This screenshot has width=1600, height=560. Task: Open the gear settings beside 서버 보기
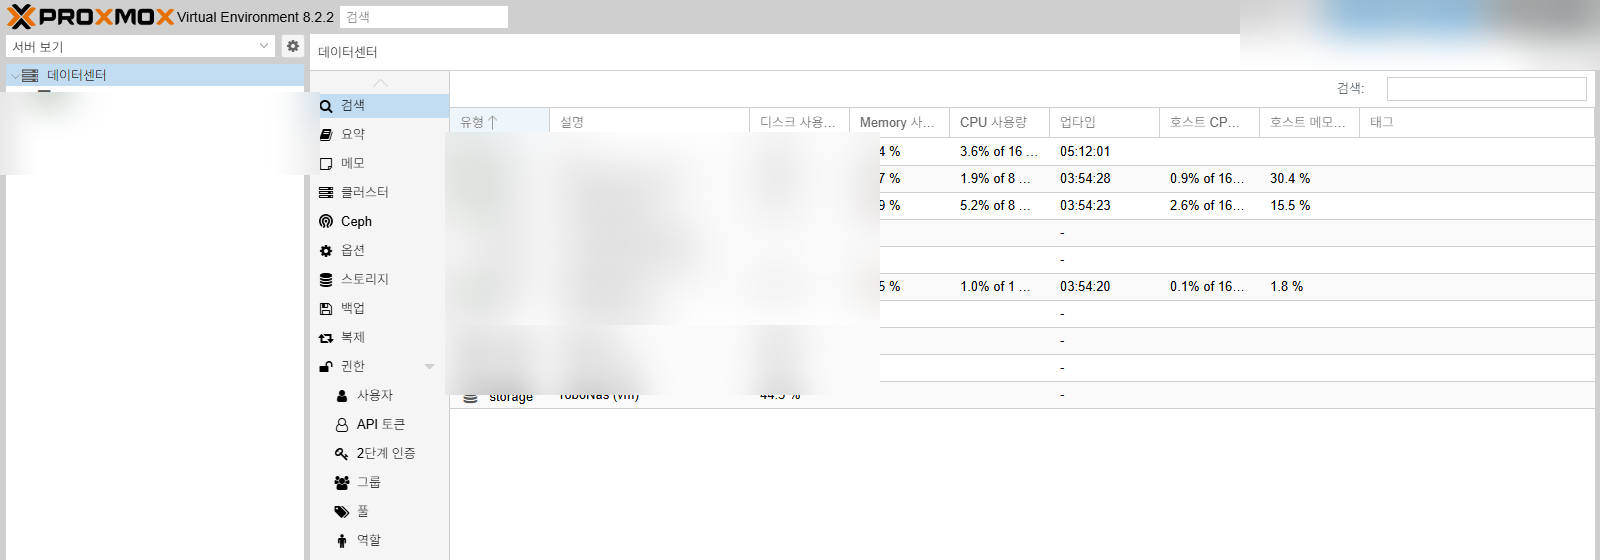coord(292,46)
